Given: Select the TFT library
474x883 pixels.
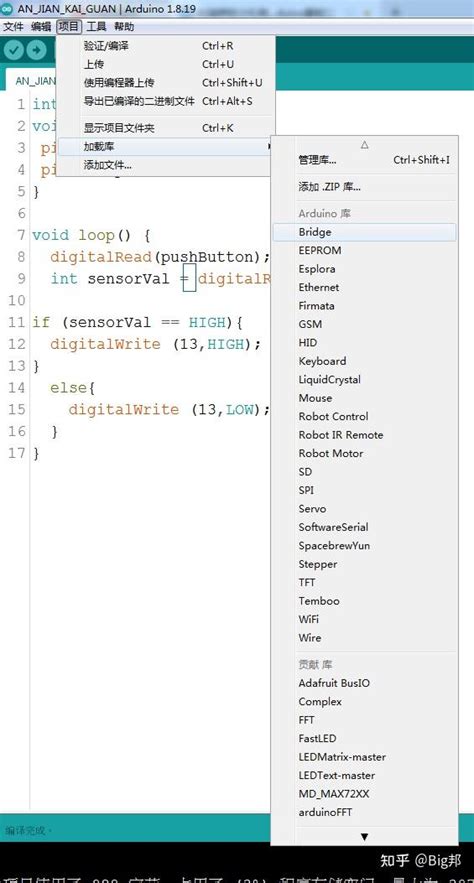Looking at the screenshot, I should point(364,582).
